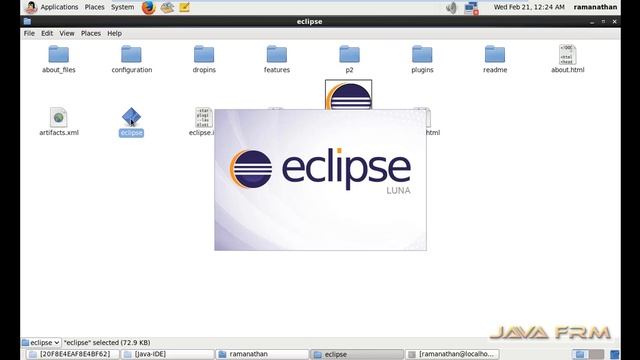Switch to the ramanathan taskbar window
The width and height of the screenshot is (640, 360).
click(262, 354)
